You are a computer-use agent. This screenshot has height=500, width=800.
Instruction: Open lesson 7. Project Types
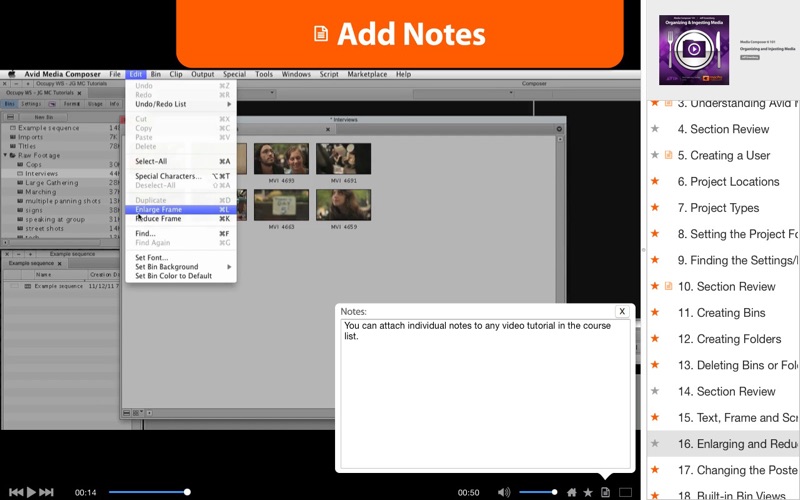point(718,208)
